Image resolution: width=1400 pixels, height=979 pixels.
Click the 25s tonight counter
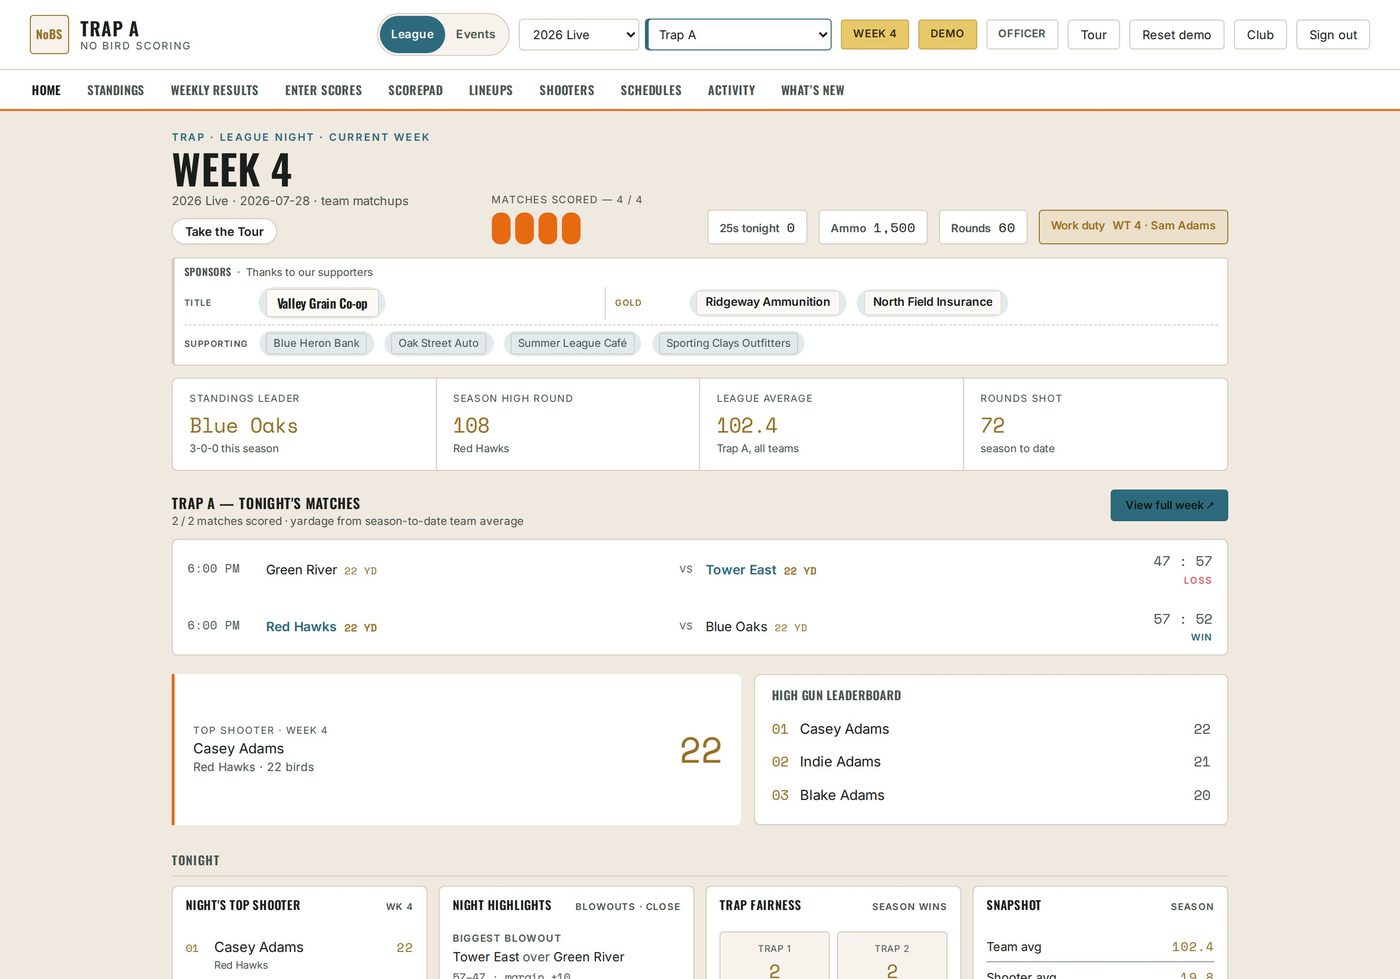point(757,227)
